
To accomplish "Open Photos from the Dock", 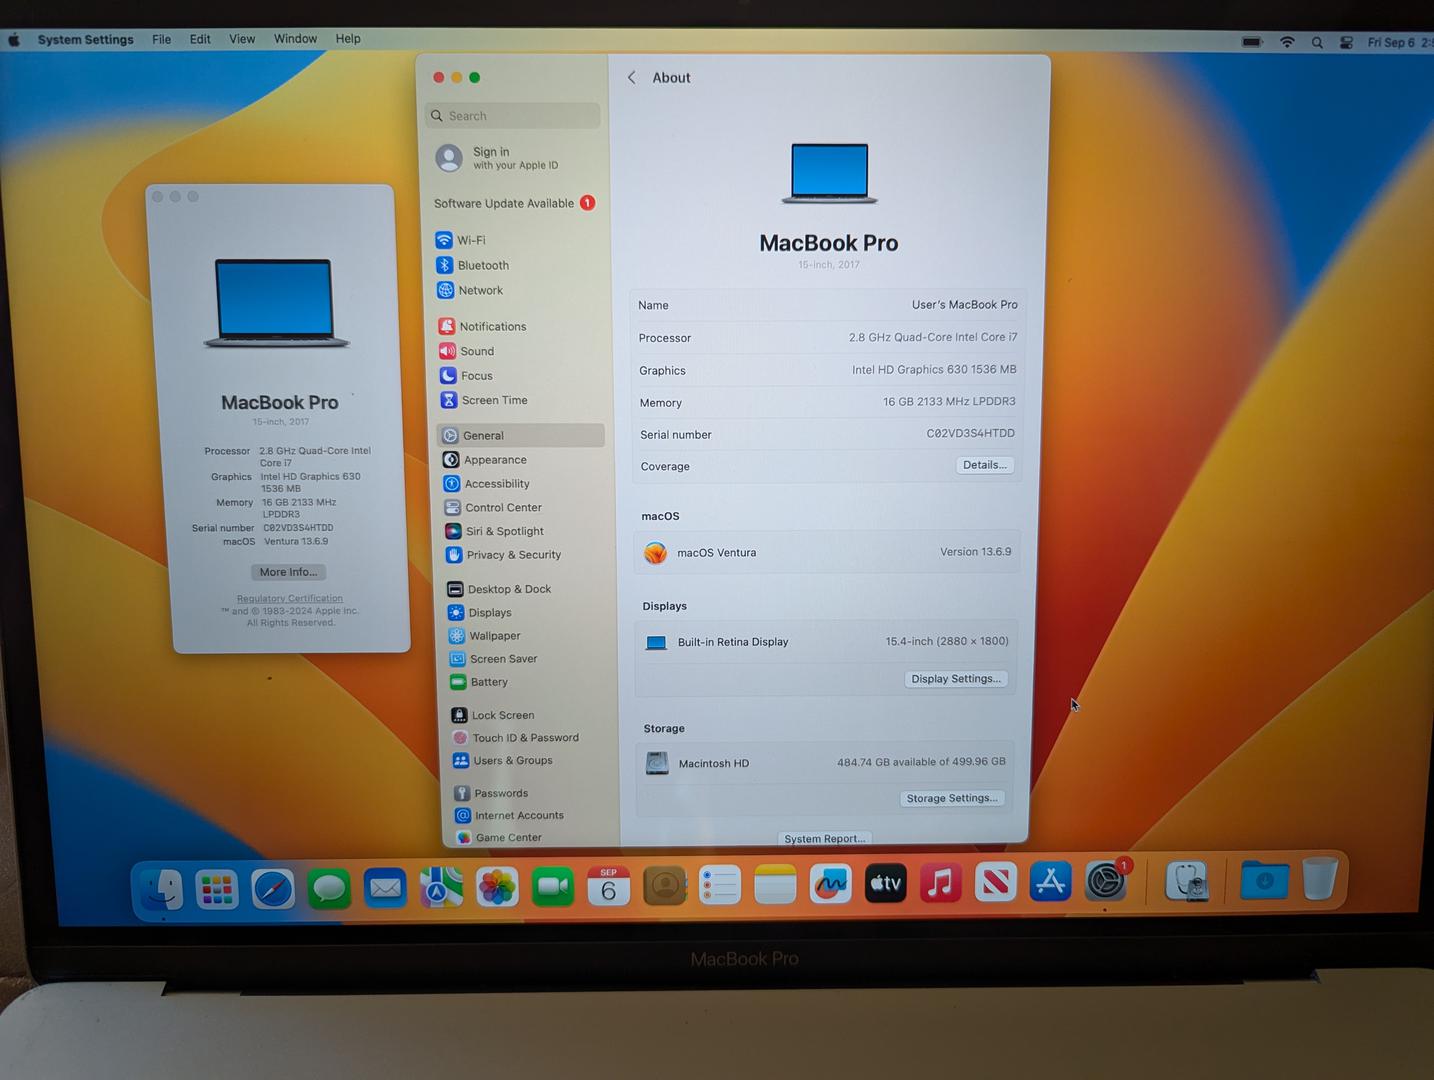I will [497, 886].
